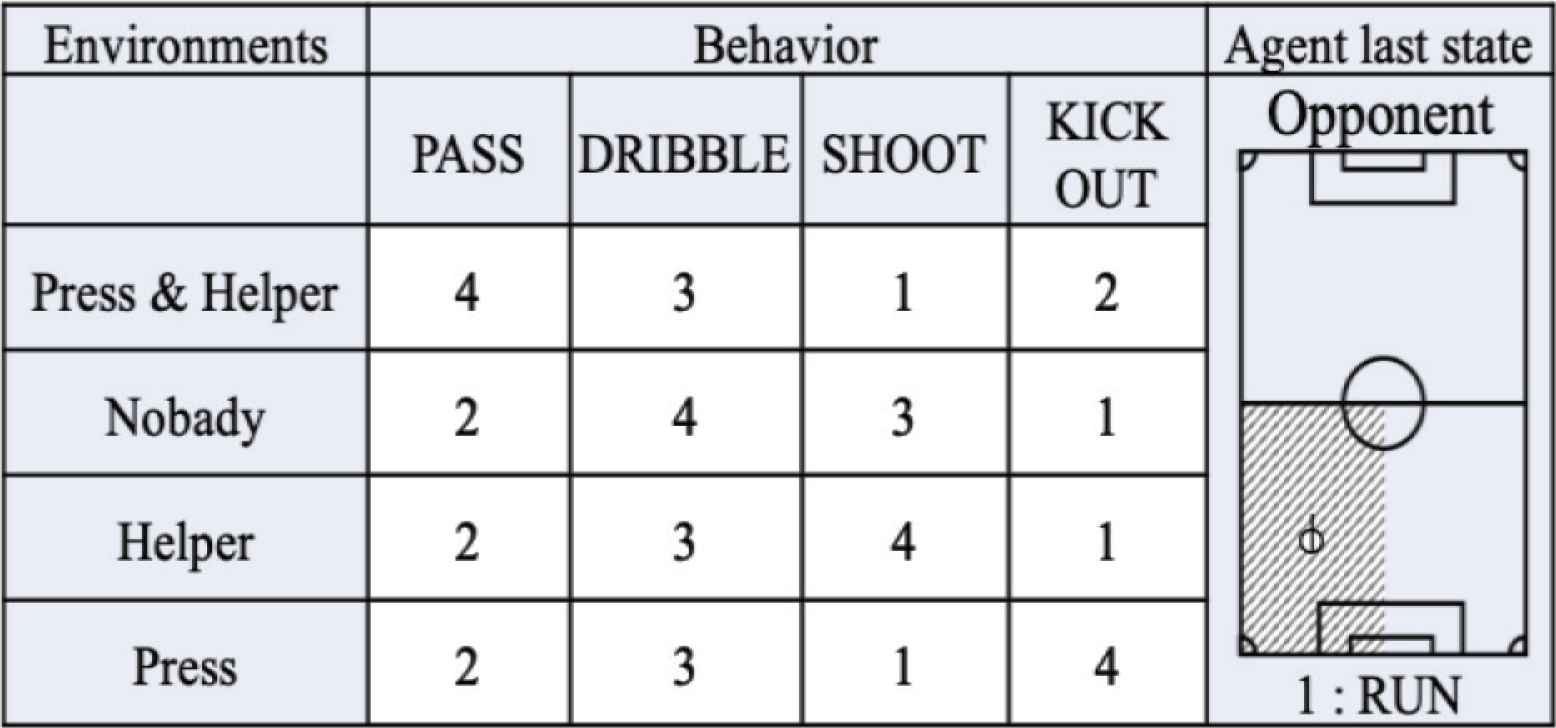Click the opponent goal box at top
The height and width of the screenshot is (728, 1556).
(x=1383, y=178)
